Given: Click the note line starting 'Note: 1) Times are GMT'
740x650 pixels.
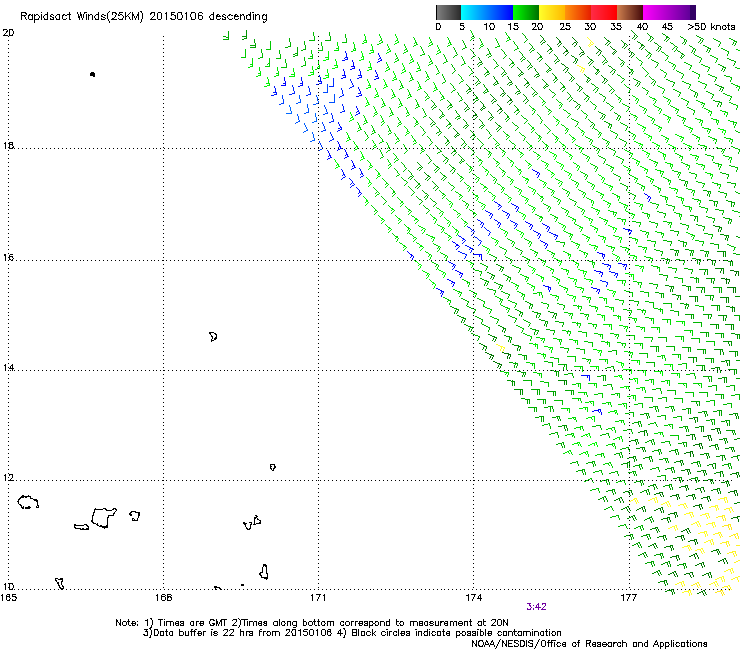Looking at the screenshot, I should tap(311, 623).
